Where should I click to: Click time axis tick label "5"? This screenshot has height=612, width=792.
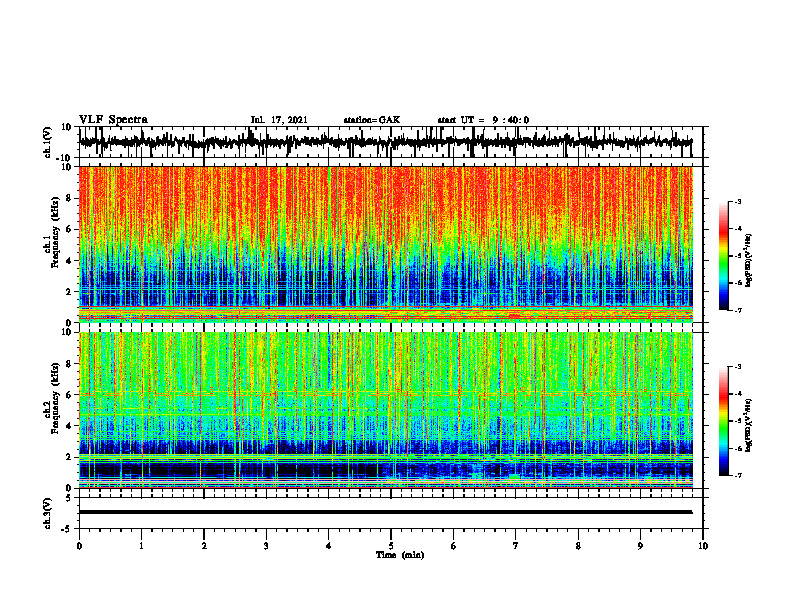click(x=391, y=546)
